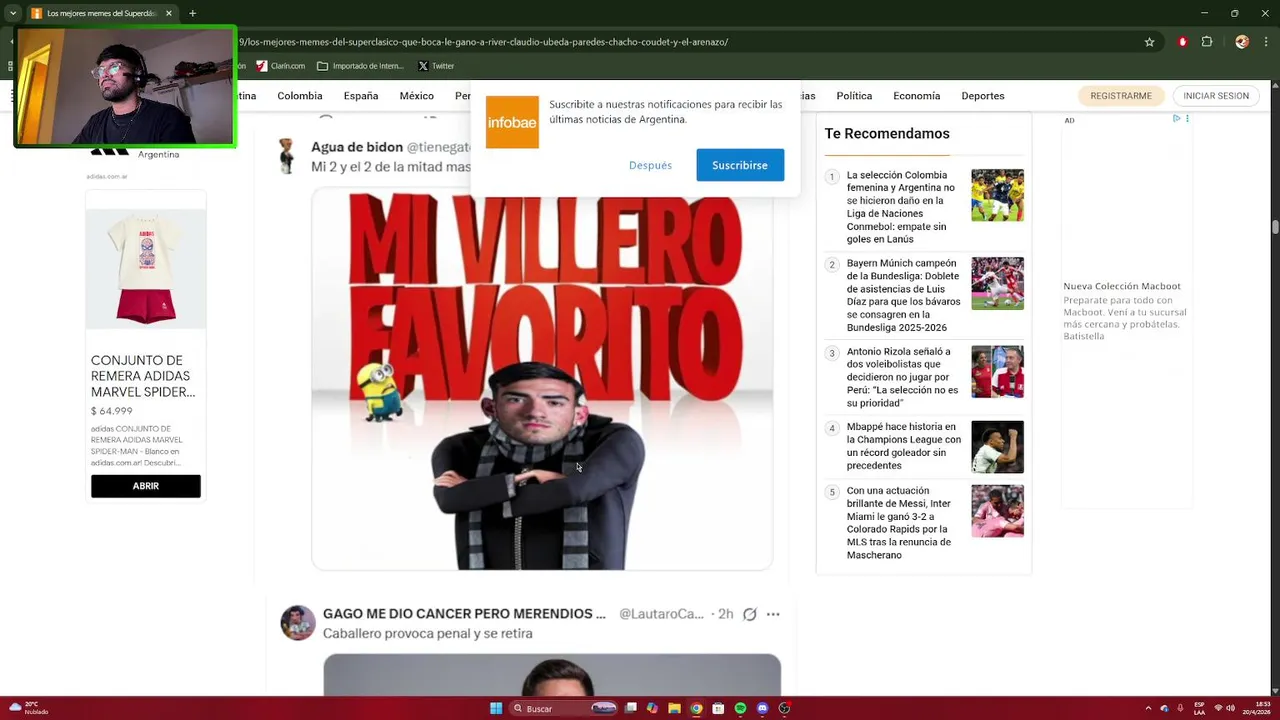Click the Bayern Múnich article thumbnail
Screen dimensions: 1280x720
(x=997, y=283)
